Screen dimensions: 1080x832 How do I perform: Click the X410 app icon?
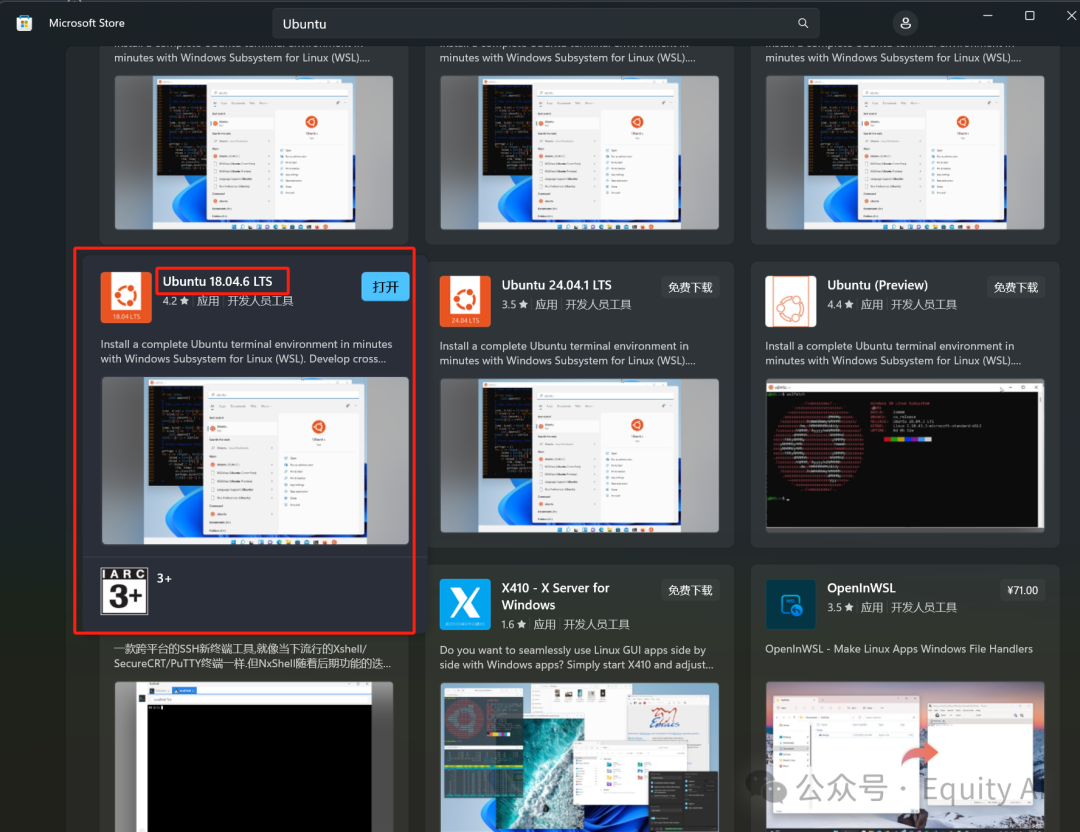pos(465,604)
